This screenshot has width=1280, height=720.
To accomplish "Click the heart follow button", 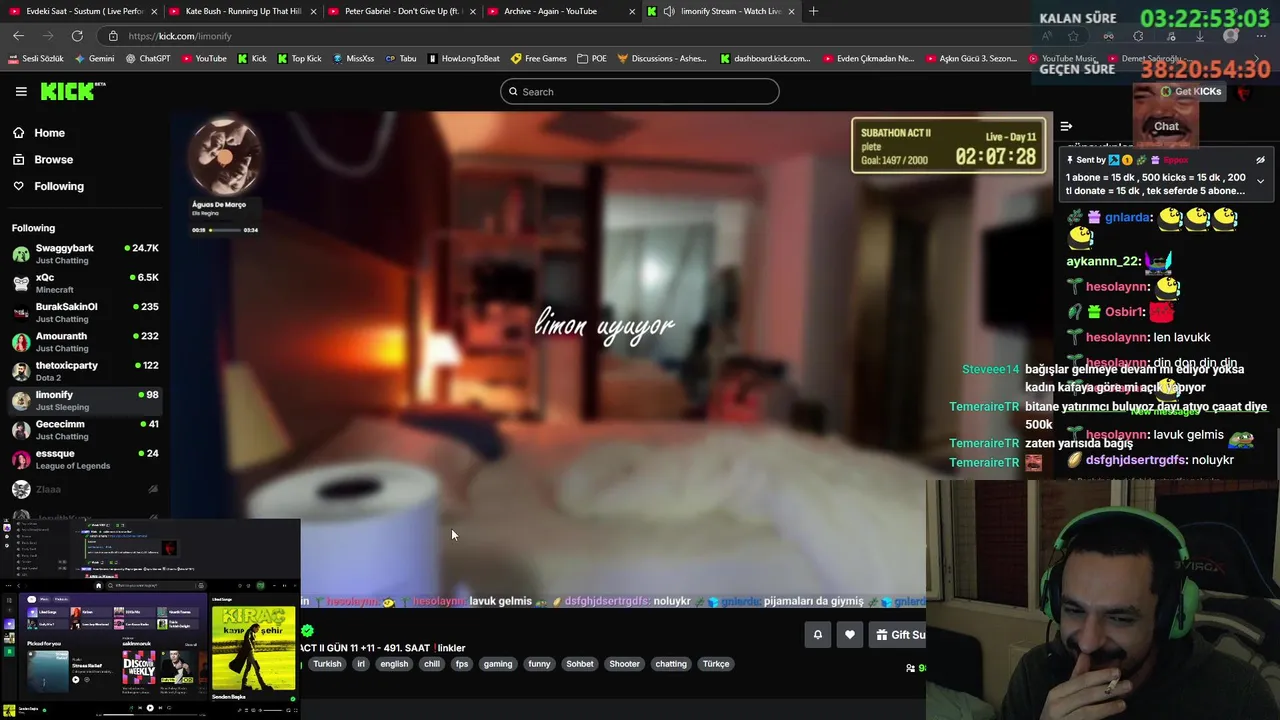I will (850, 634).
